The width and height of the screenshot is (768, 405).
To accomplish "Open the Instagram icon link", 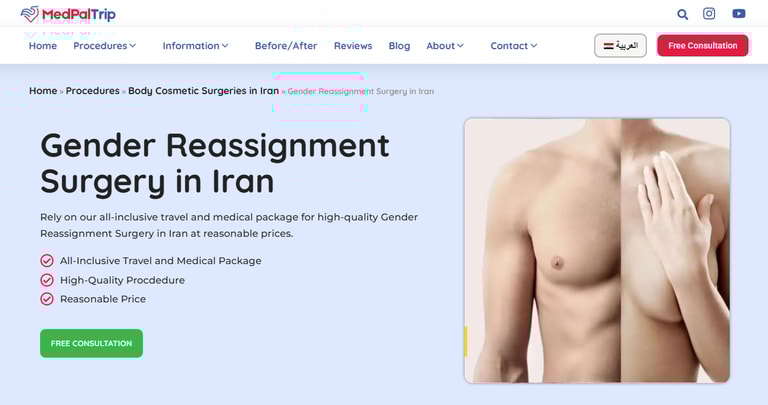I will click(x=709, y=14).
